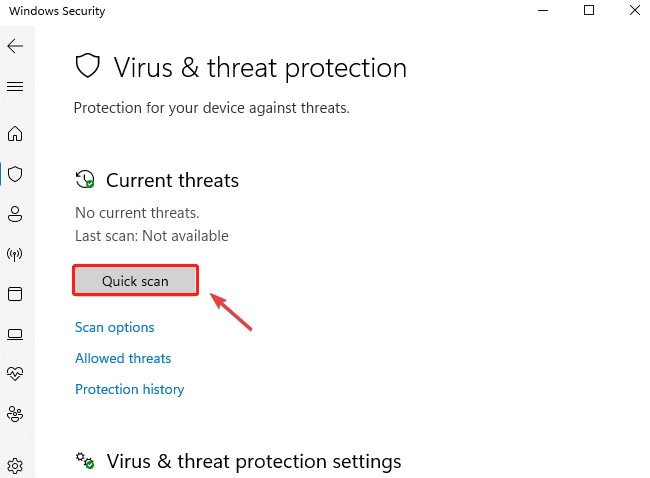Open Account protection person icon
This screenshot has height=478, width=650.
15,214
